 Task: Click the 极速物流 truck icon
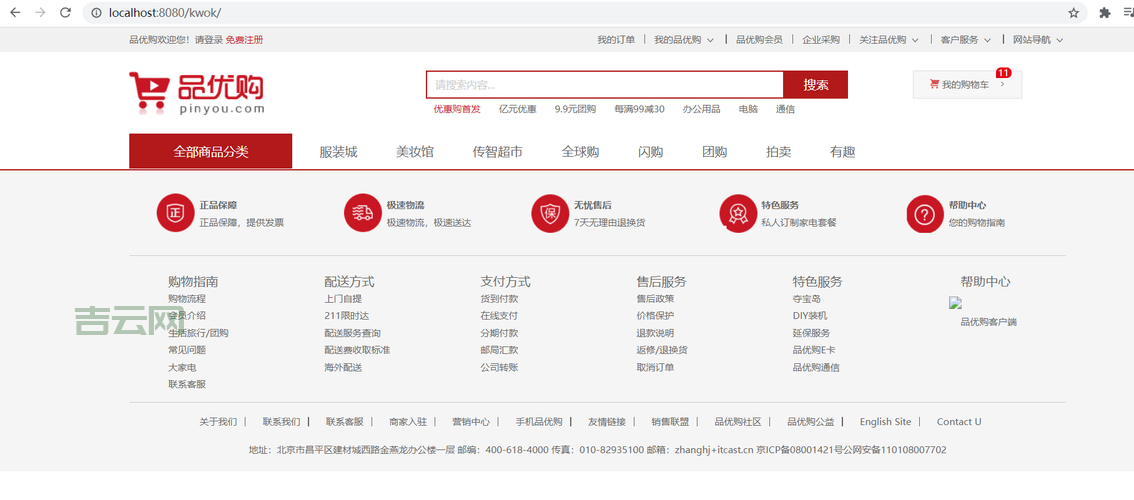pyautogui.click(x=362, y=213)
